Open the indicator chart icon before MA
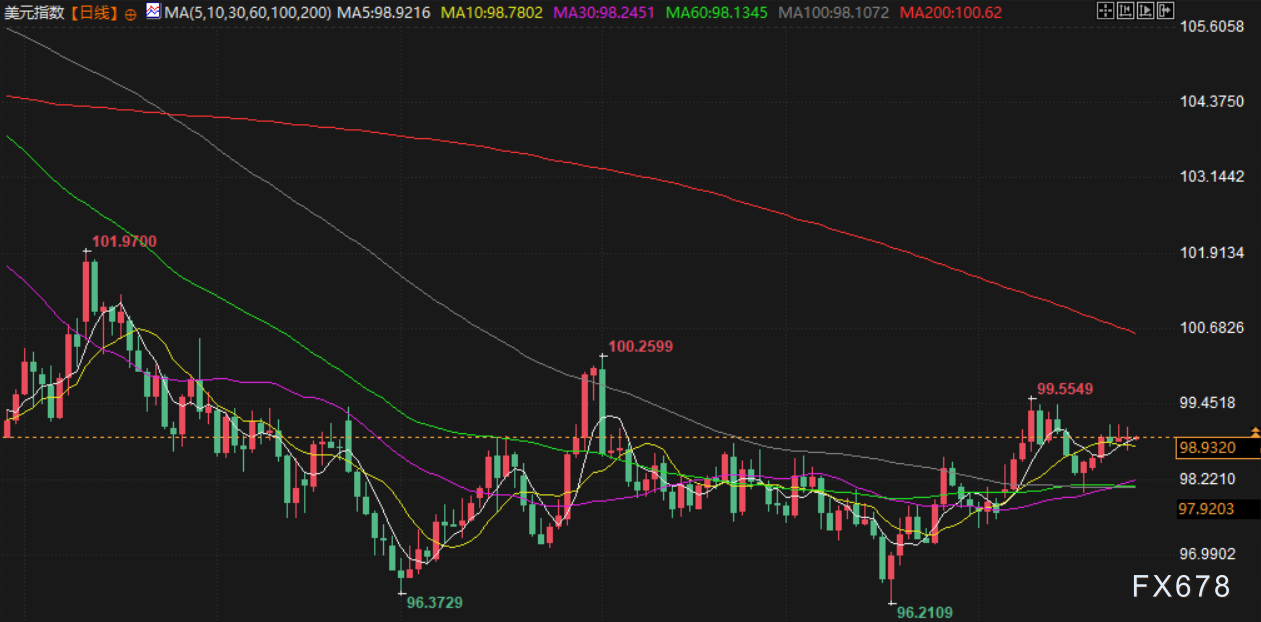 coord(152,12)
